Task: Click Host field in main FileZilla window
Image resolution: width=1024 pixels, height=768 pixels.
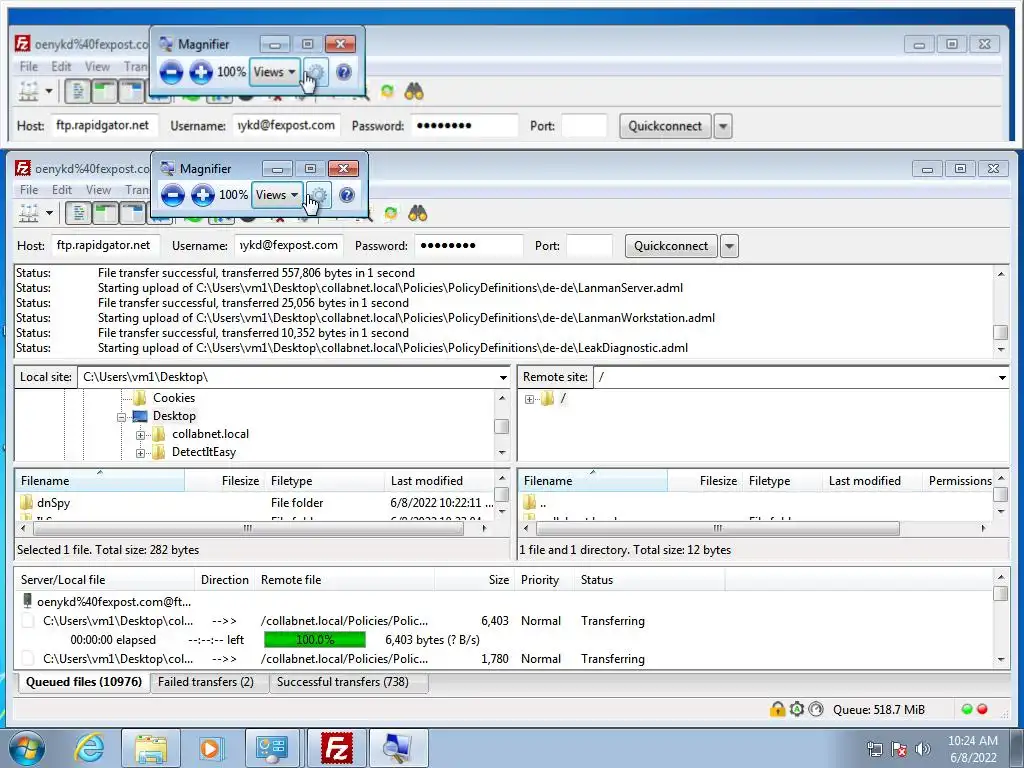Action: pos(105,246)
